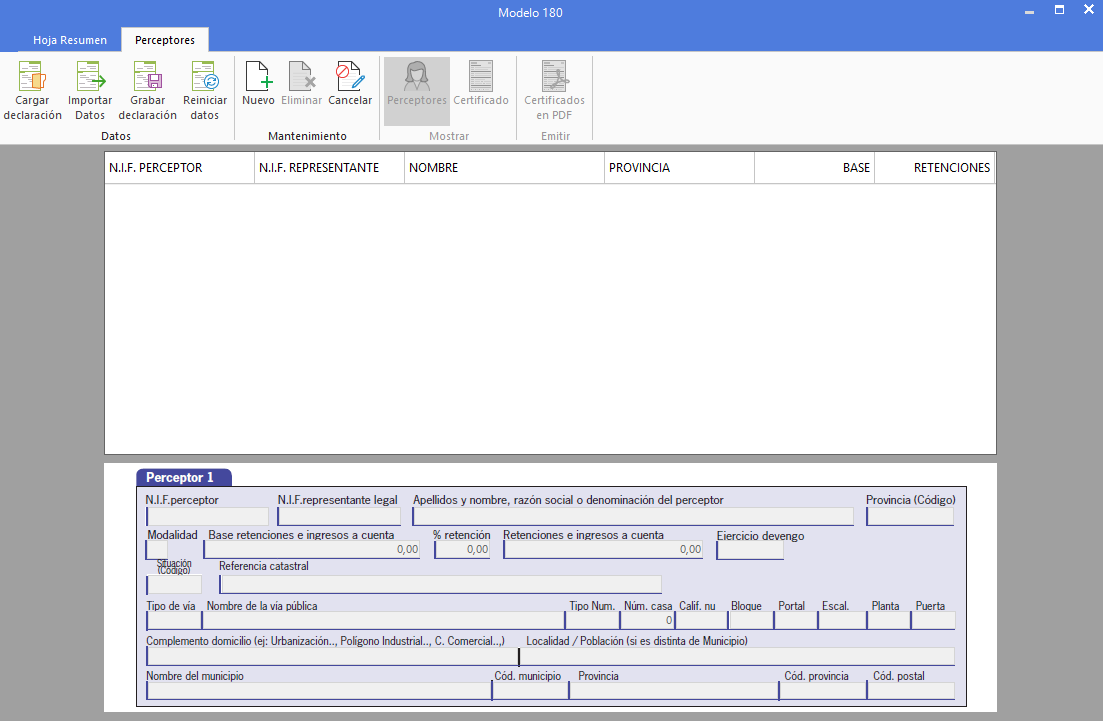Click the Situación (Código) field

tap(174, 585)
